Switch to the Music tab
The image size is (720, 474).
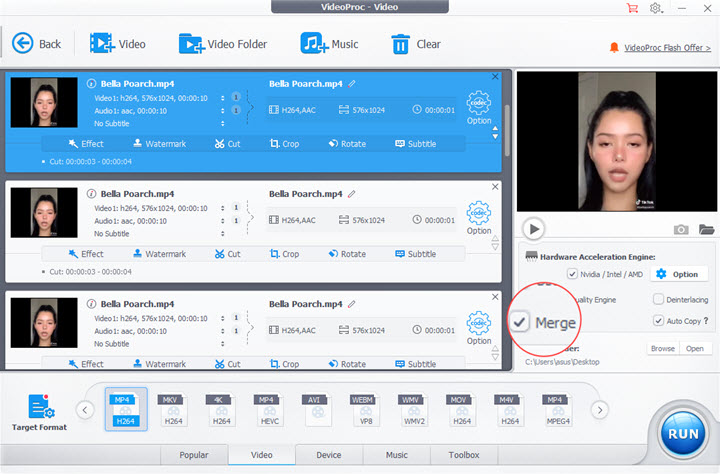tap(397, 455)
